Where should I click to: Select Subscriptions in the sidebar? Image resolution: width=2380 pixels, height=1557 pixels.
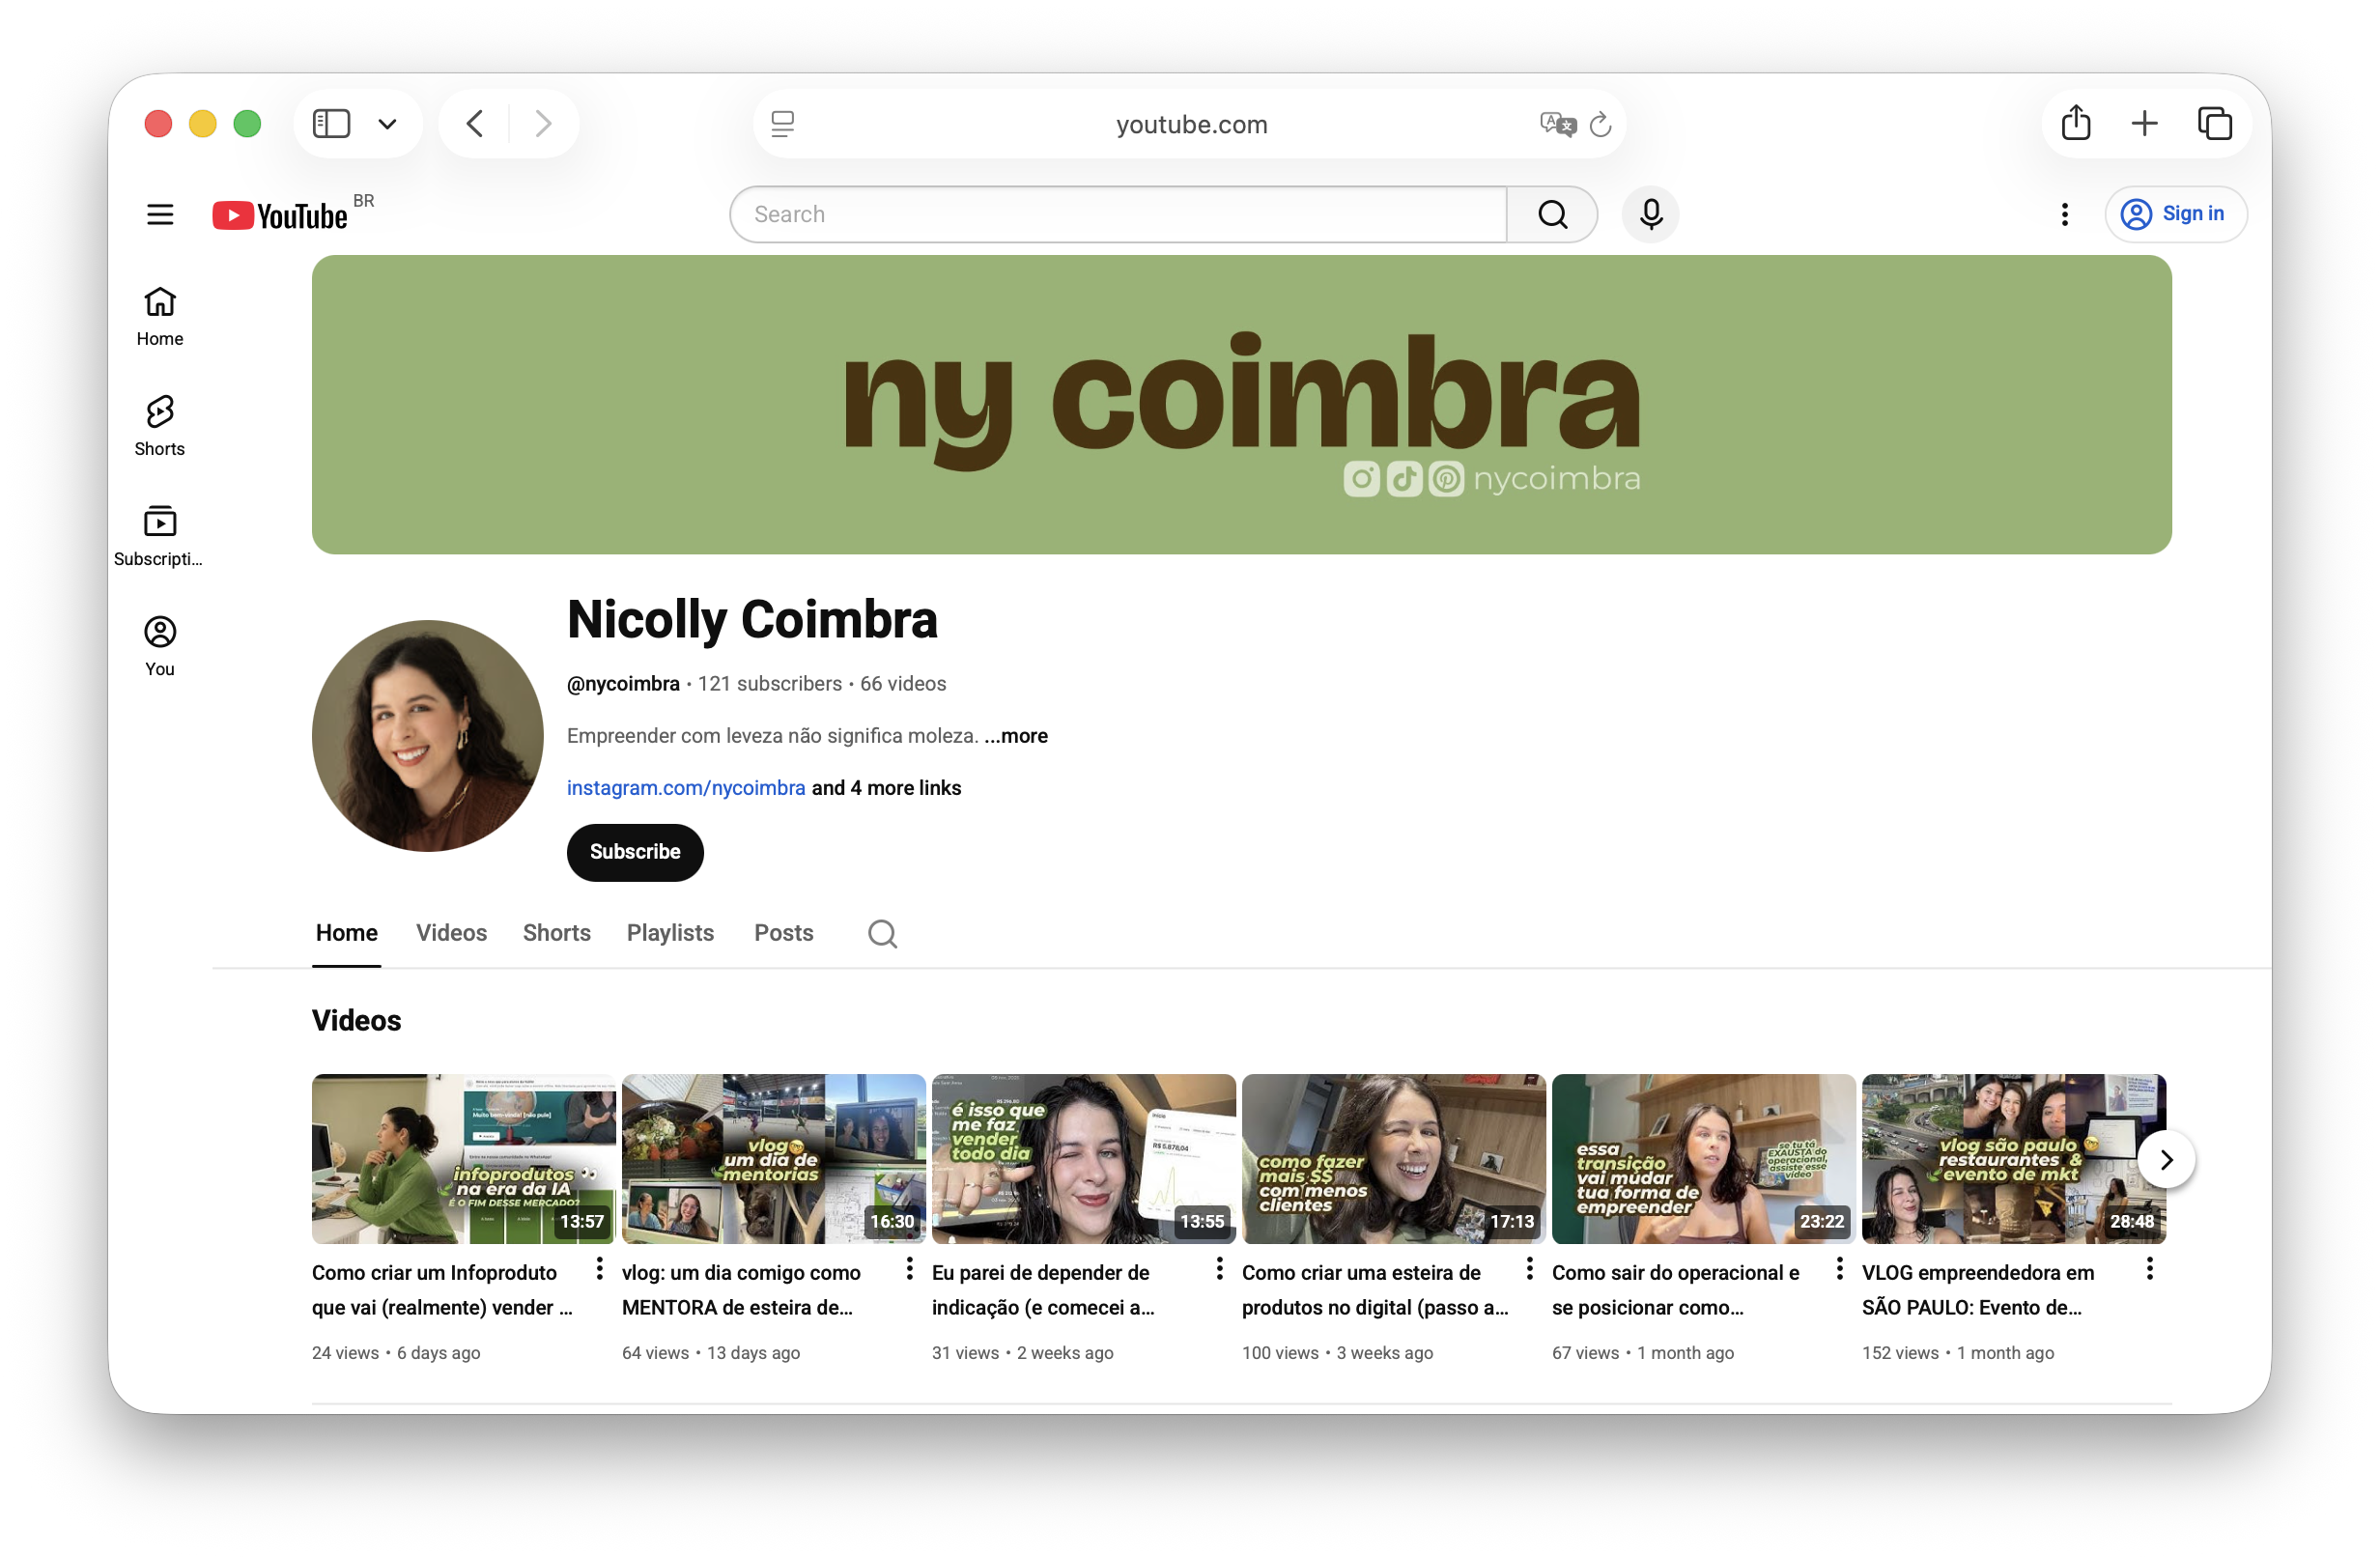(x=159, y=535)
